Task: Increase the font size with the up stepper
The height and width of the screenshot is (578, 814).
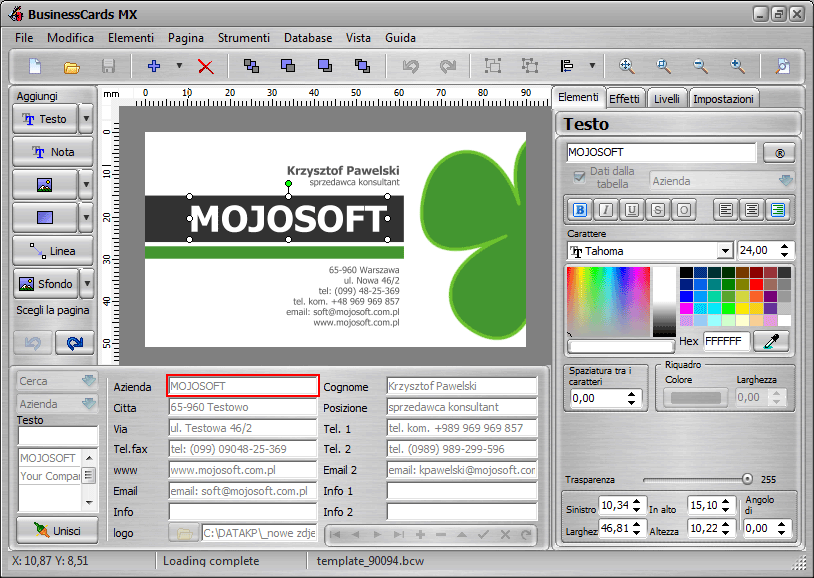Action: (x=784, y=247)
